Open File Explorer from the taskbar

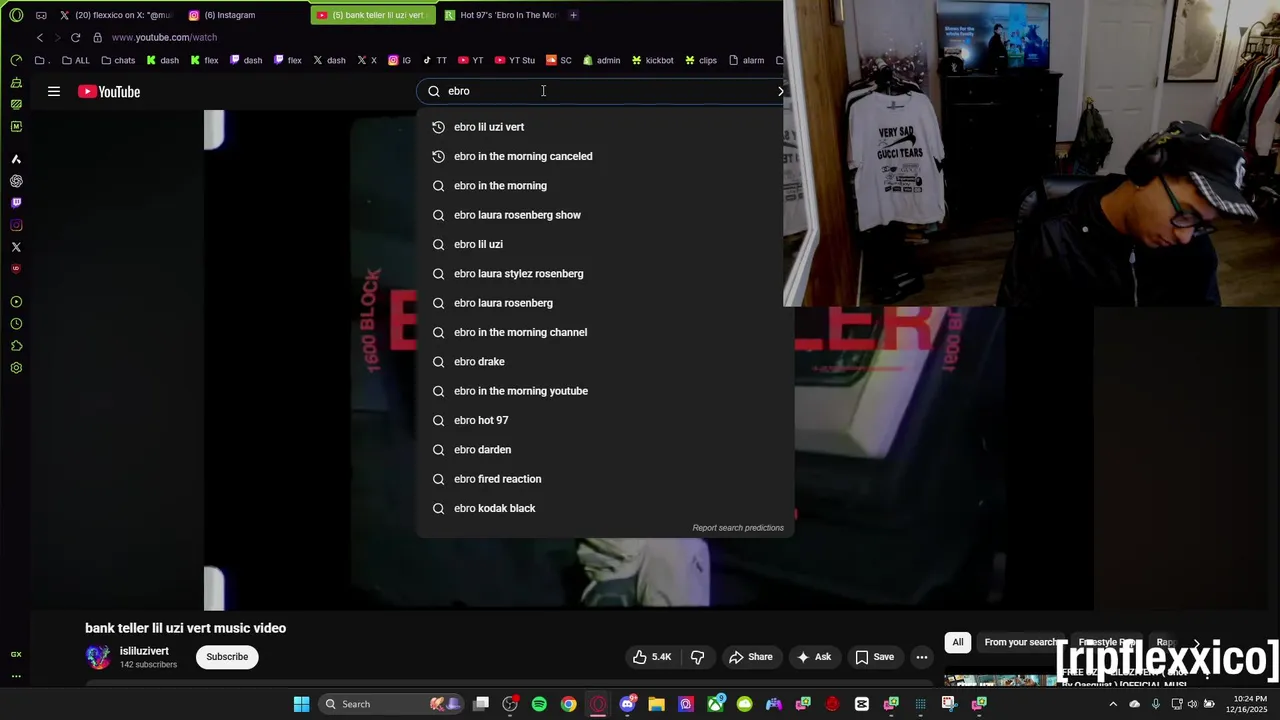(x=656, y=704)
